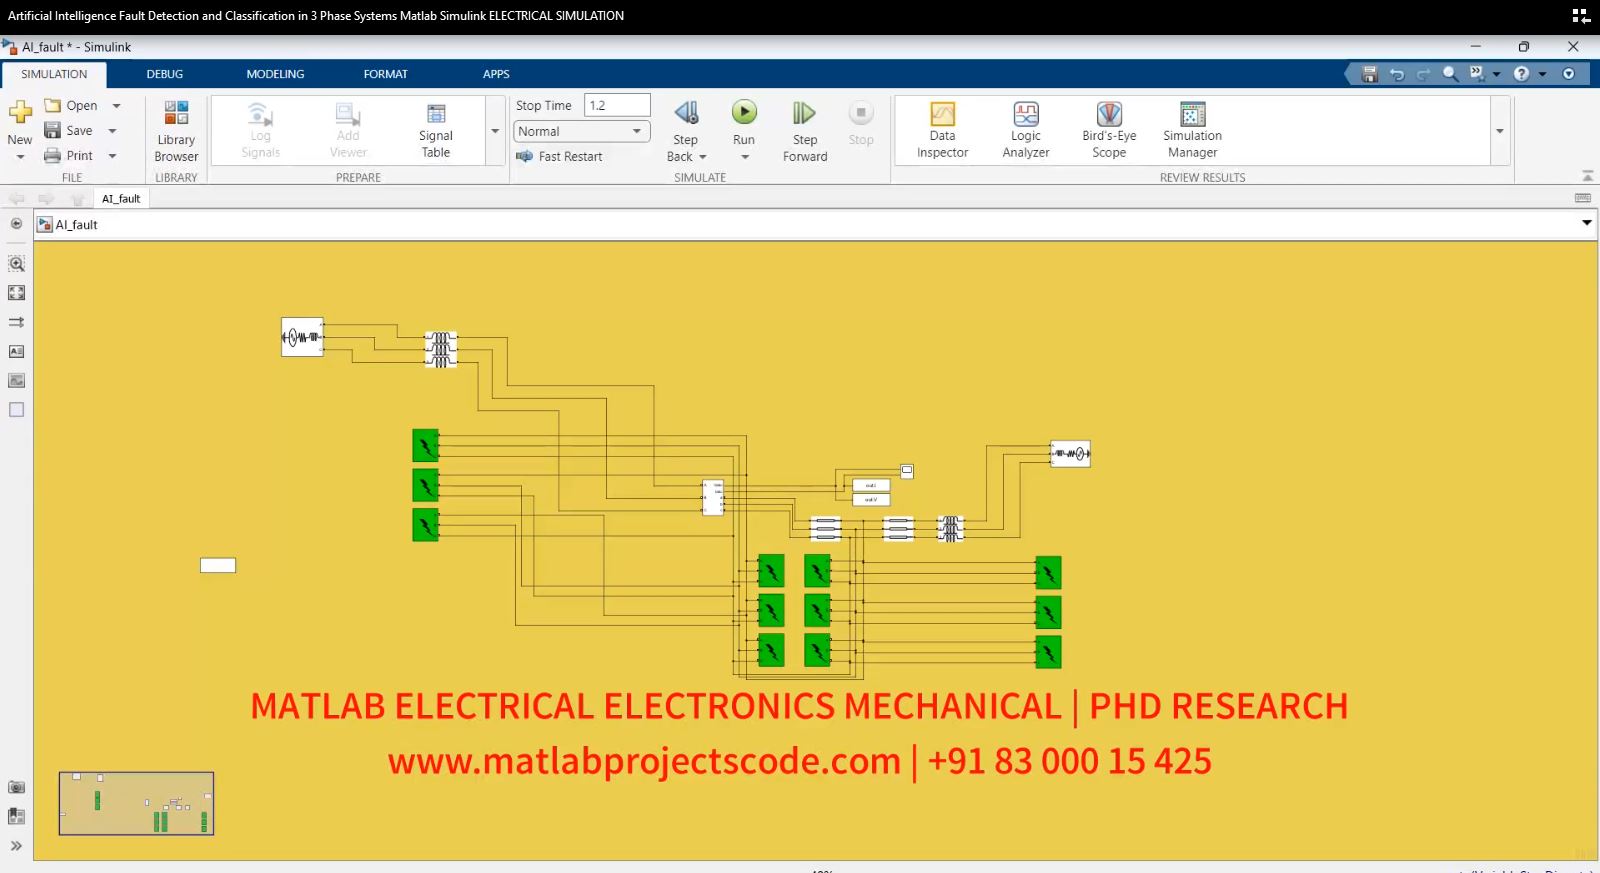Open the Simulation Manager
The image size is (1600, 873).
pyautogui.click(x=1192, y=131)
